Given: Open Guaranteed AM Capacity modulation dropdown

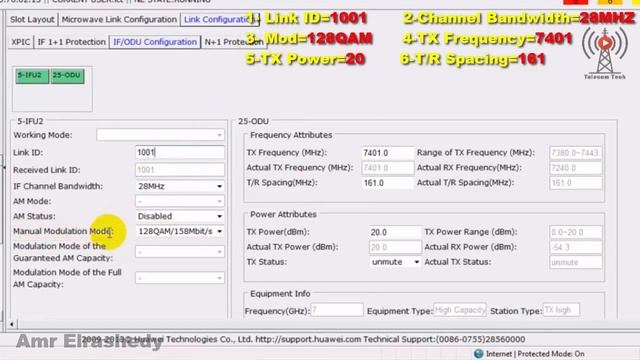Looking at the screenshot, I should coord(180,252).
